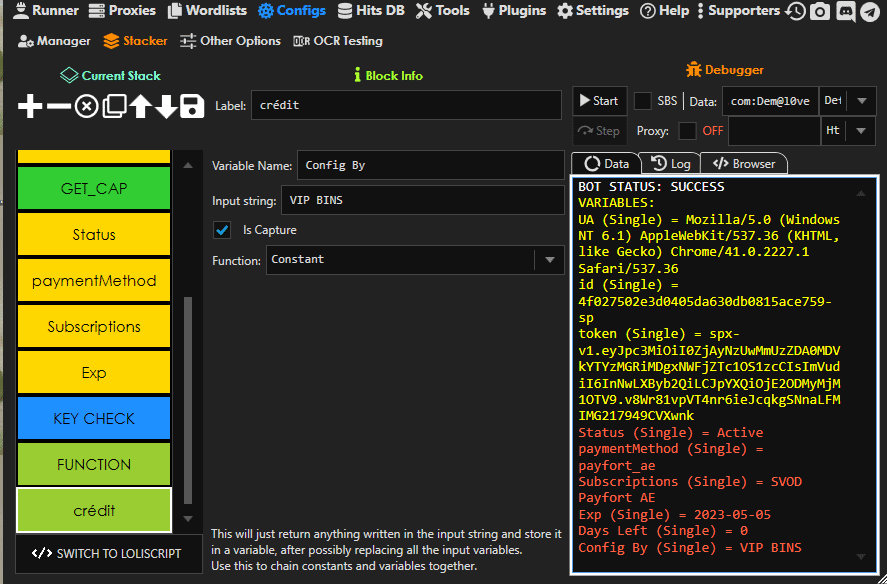This screenshot has height=584, width=887.
Task: Select the blue KEY CHECK block
Action: (x=94, y=418)
